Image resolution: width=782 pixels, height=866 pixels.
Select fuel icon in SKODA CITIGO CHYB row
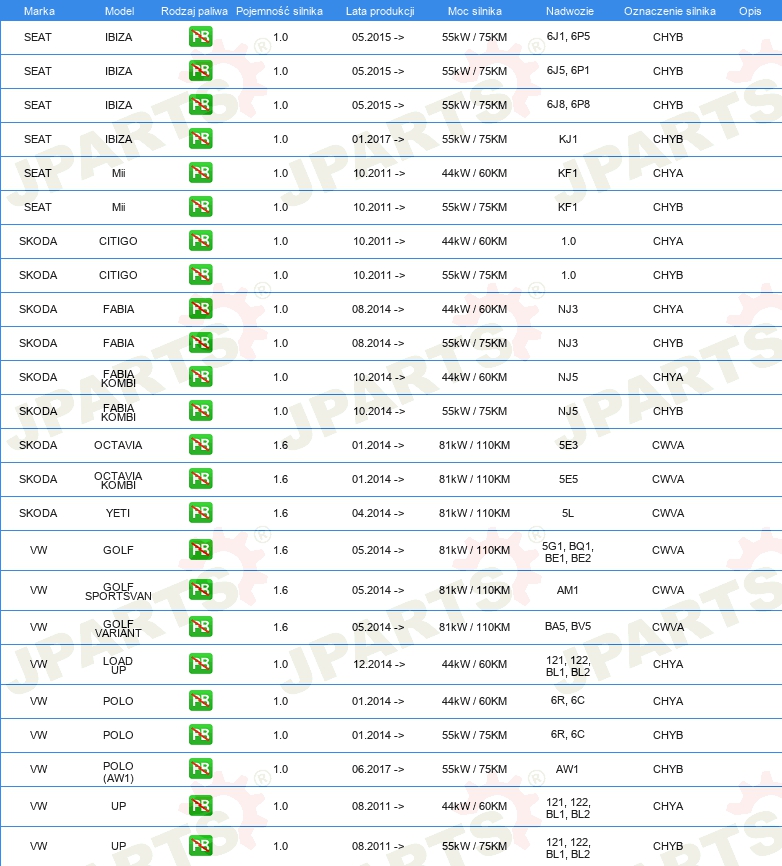(x=200, y=274)
